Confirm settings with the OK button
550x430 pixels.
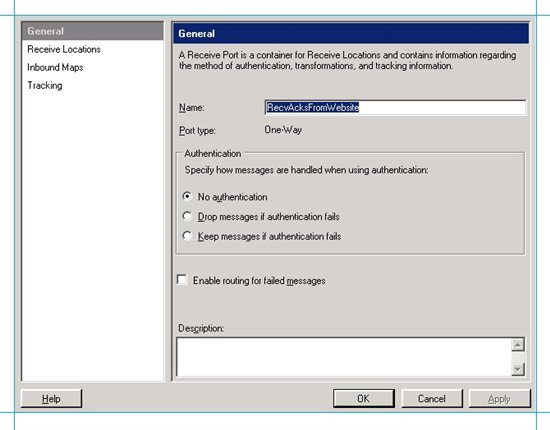click(x=363, y=398)
